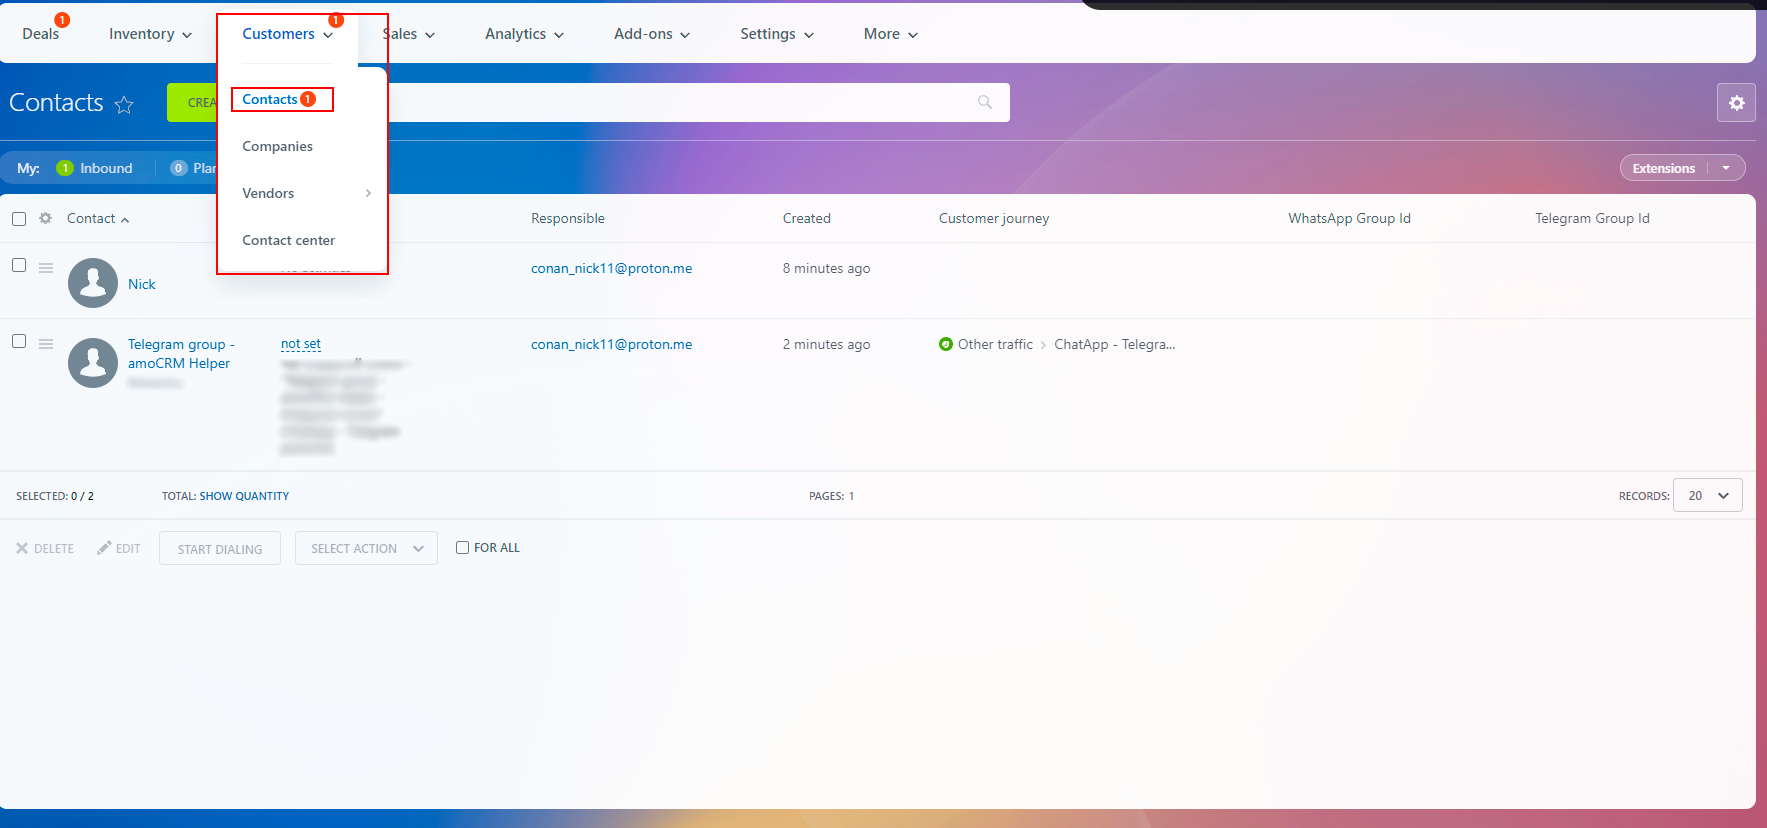Choose Companies from Customers menu
The height and width of the screenshot is (828, 1767).
tap(277, 146)
